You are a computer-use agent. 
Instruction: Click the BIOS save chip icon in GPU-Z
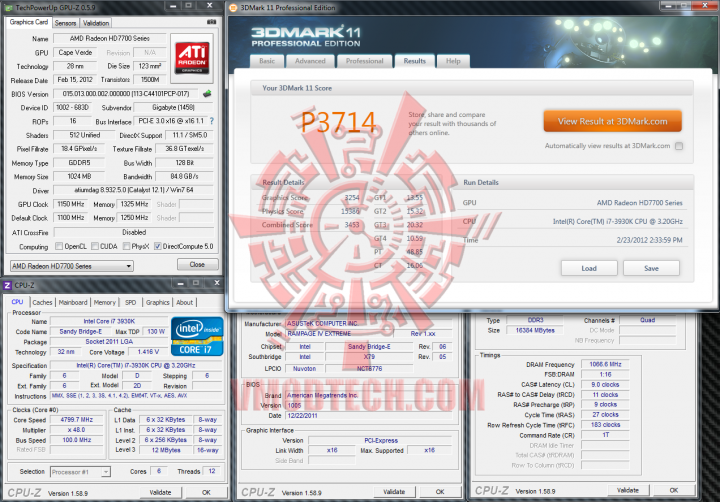pyautogui.click(x=207, y=94)
